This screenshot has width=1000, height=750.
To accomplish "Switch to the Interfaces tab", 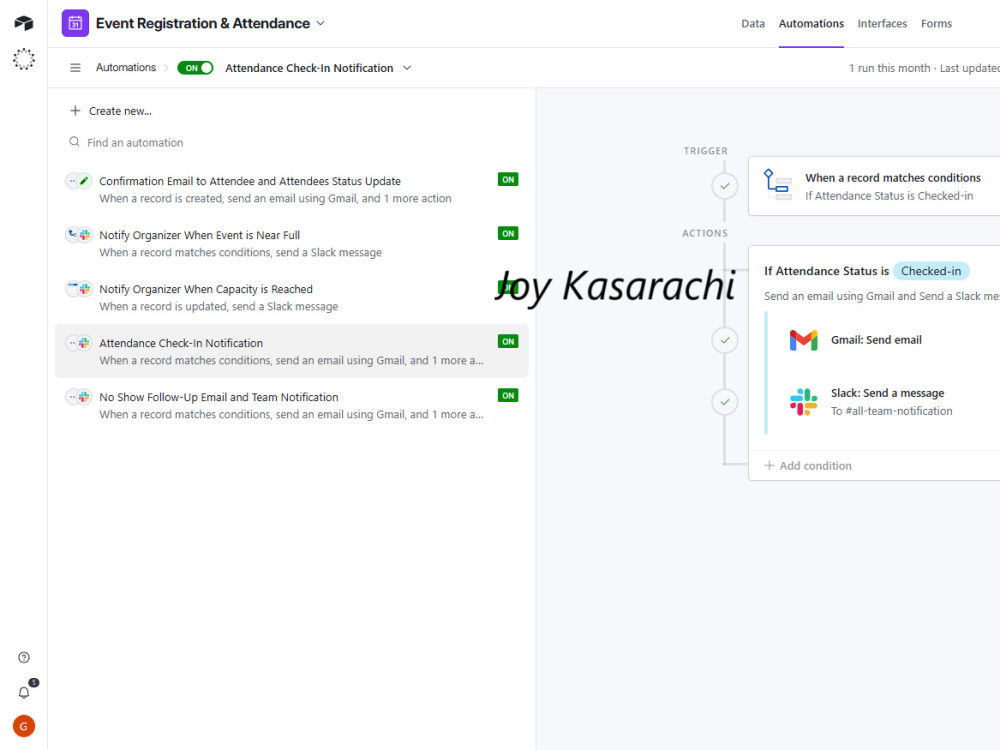I will 882,24.
